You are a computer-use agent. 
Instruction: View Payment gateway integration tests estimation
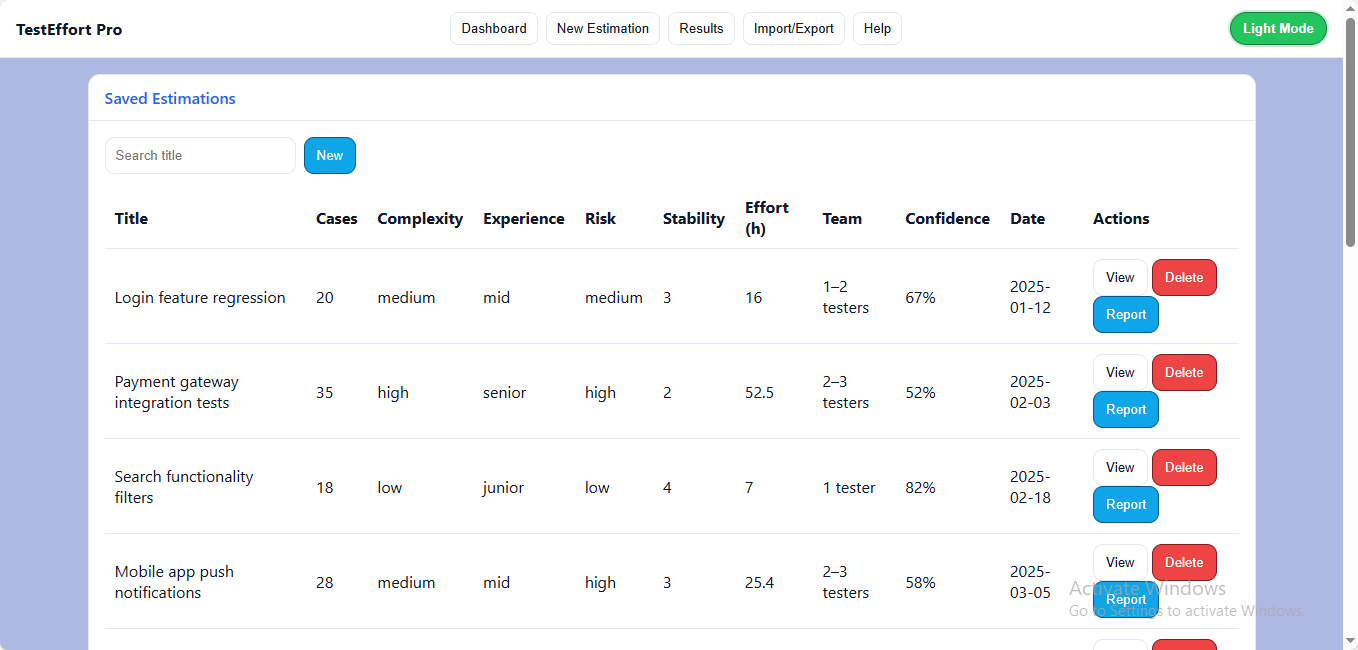tap(1120, 373)
